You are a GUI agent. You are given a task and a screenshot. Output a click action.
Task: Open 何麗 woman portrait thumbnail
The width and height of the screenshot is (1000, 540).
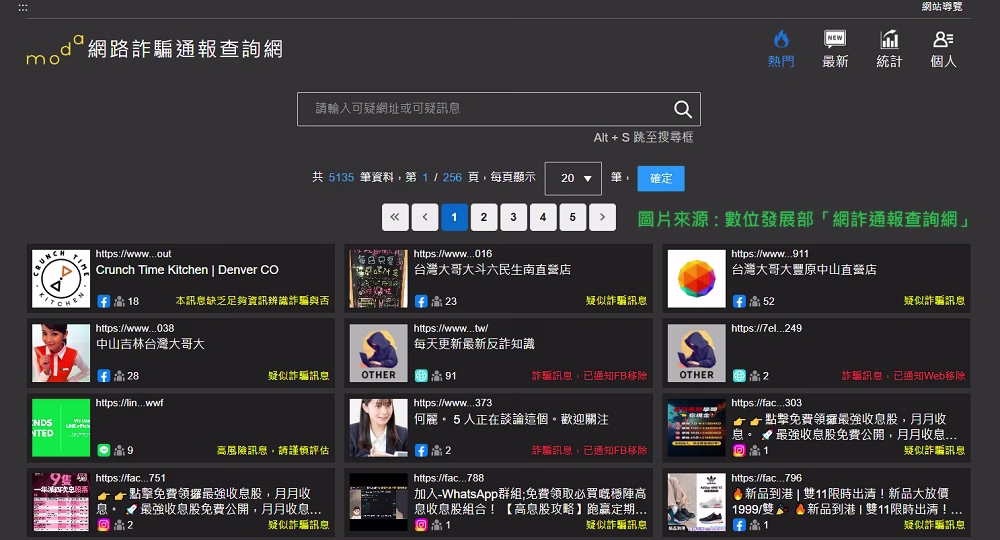pyautogui.click(x=378, y=428)
